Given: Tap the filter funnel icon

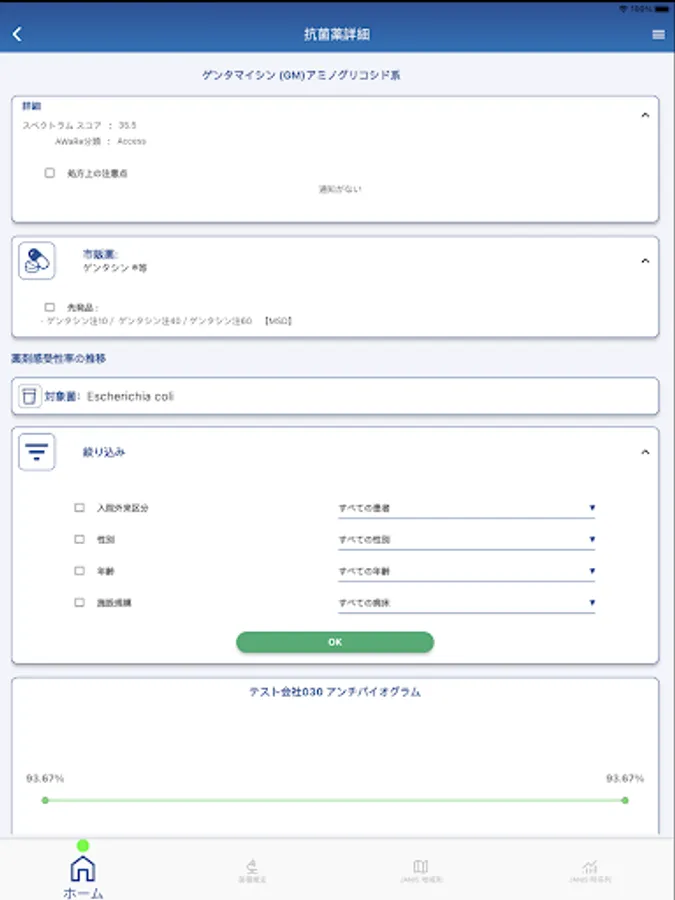Looking at the screenshot, I should tap(37, 452).
